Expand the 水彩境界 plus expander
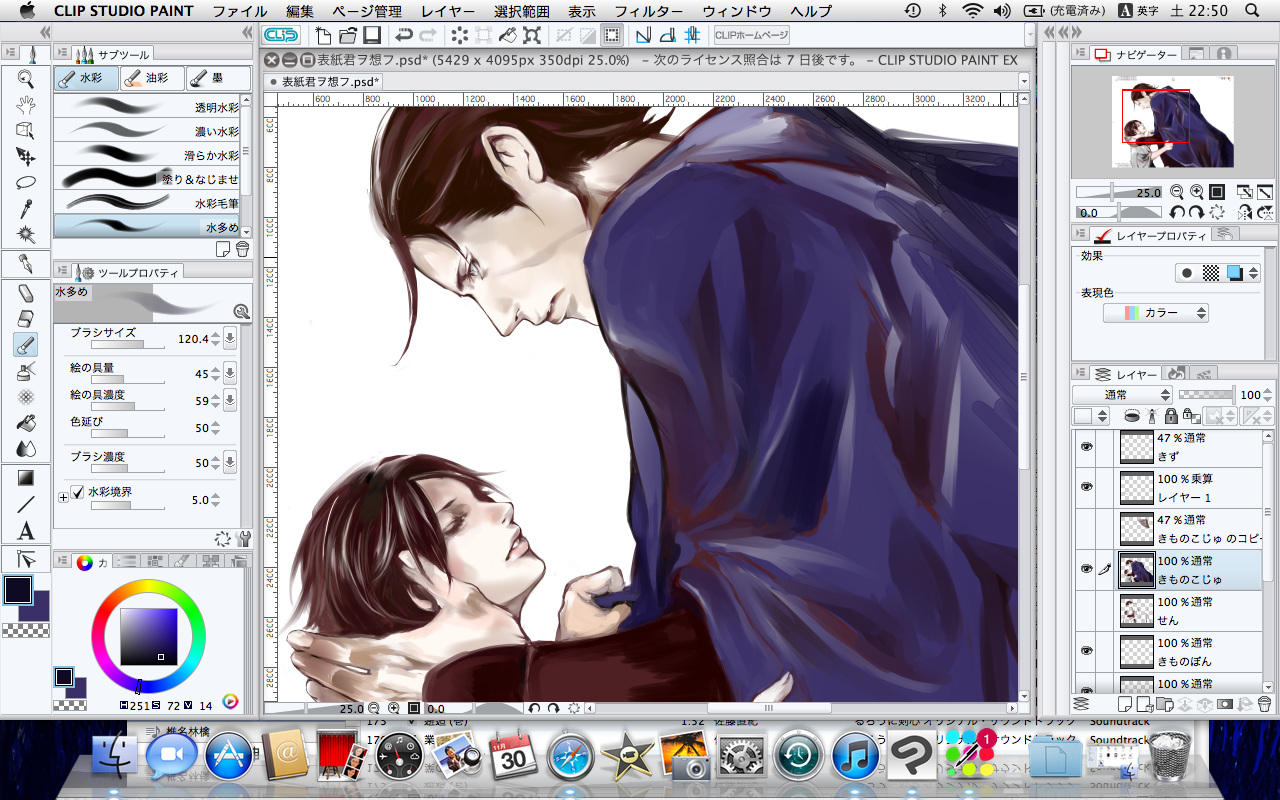Viewport: 1280px width, 800px height. click(x=64, y=496)
